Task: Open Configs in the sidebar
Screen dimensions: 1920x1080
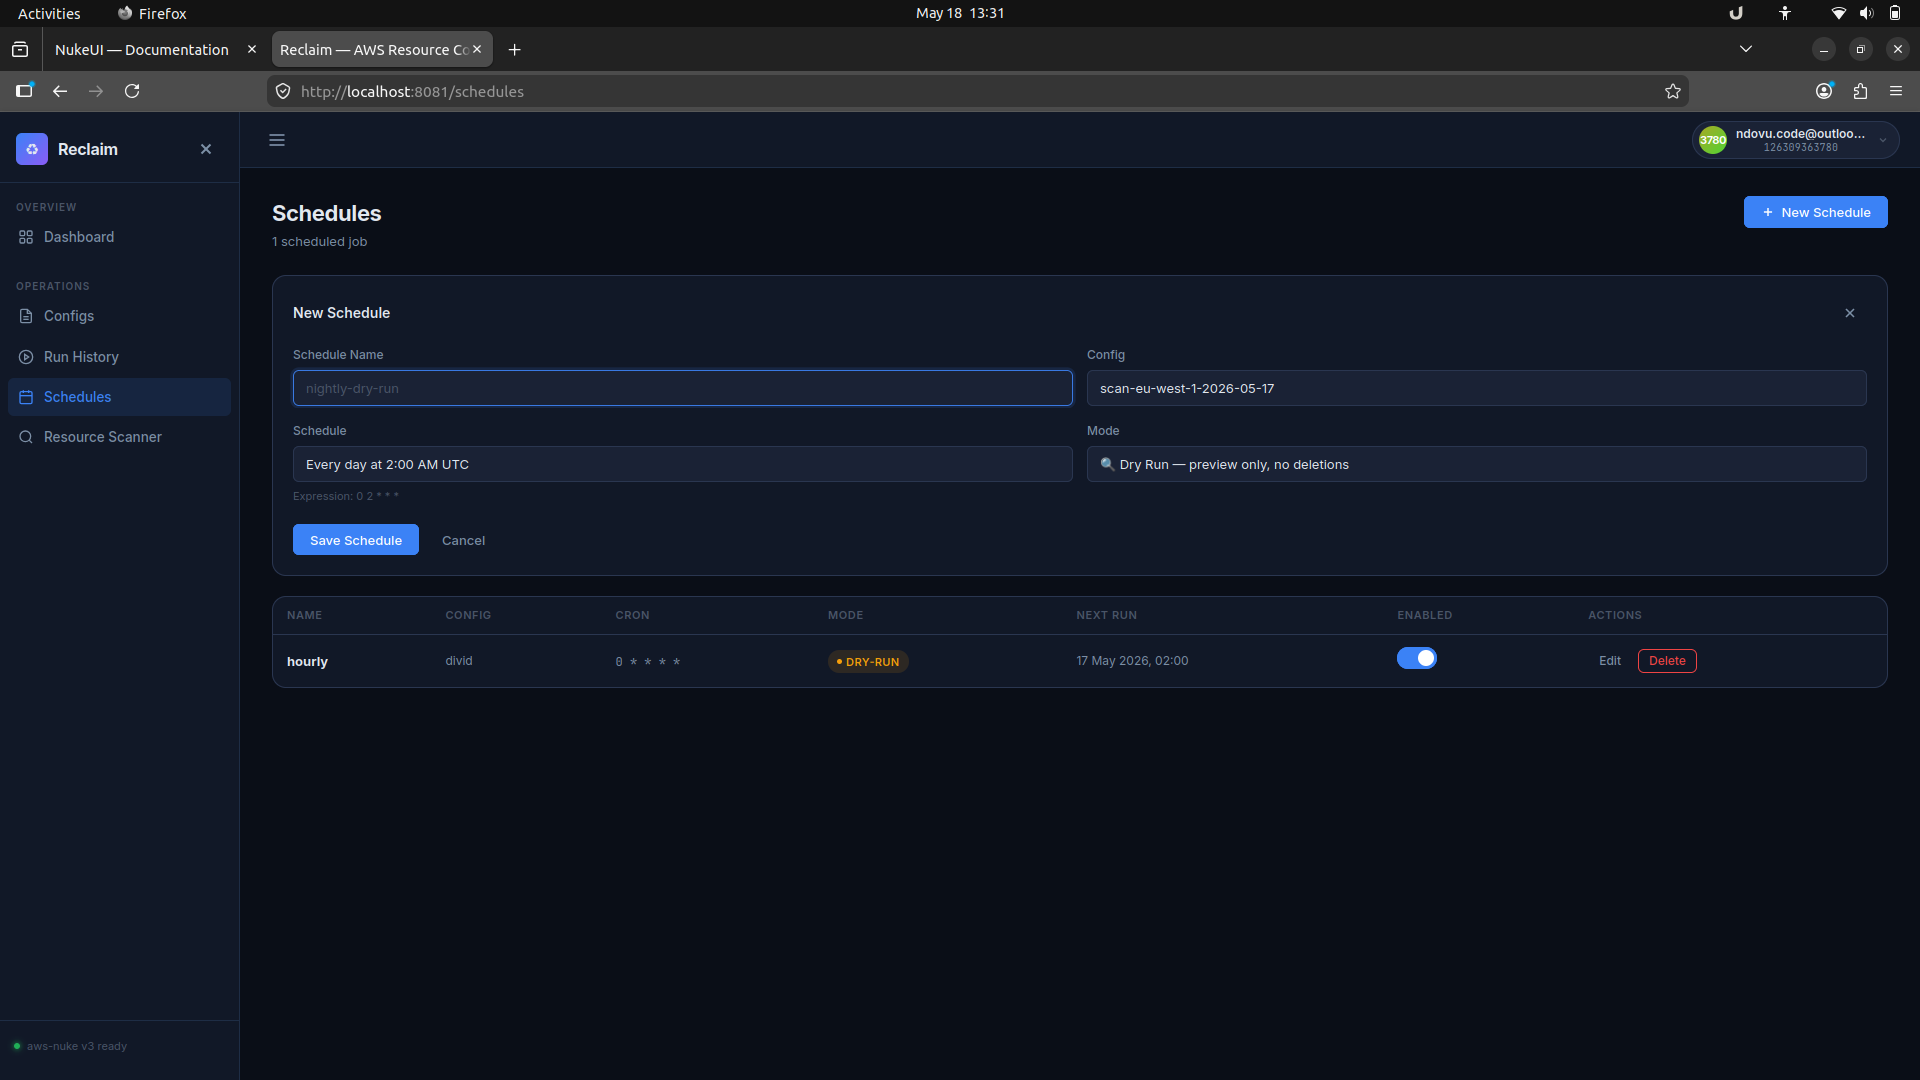Action: point(119,316)
